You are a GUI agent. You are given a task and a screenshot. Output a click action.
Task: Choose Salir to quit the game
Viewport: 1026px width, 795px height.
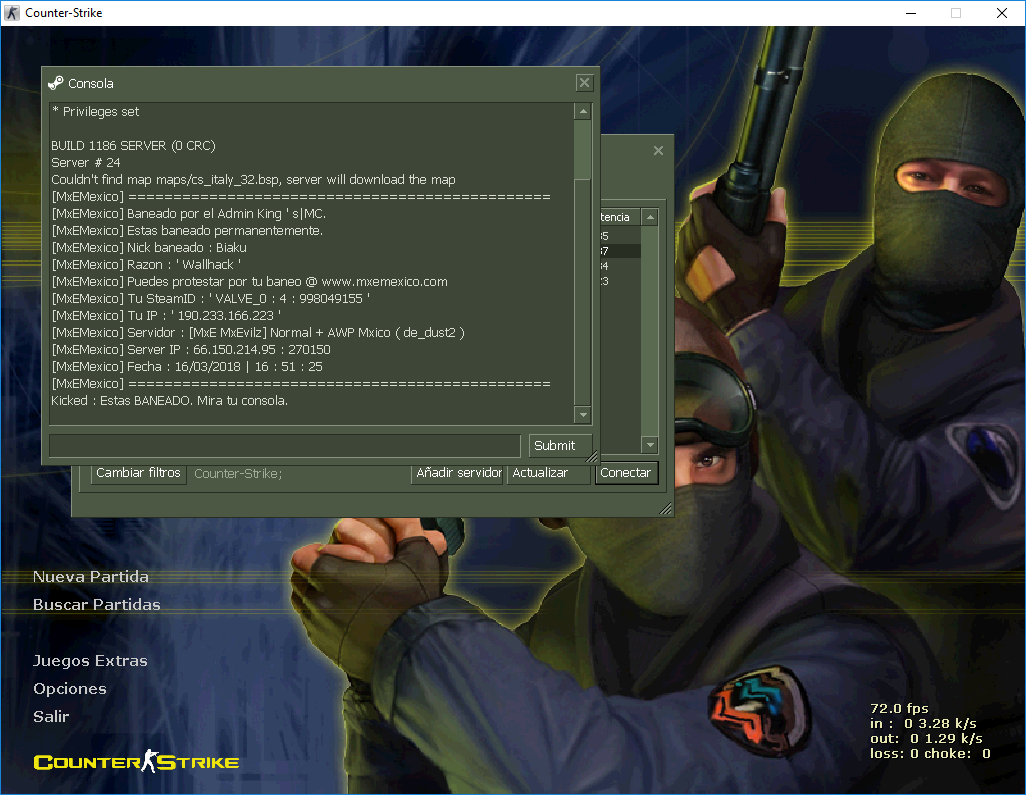(51, 716)
